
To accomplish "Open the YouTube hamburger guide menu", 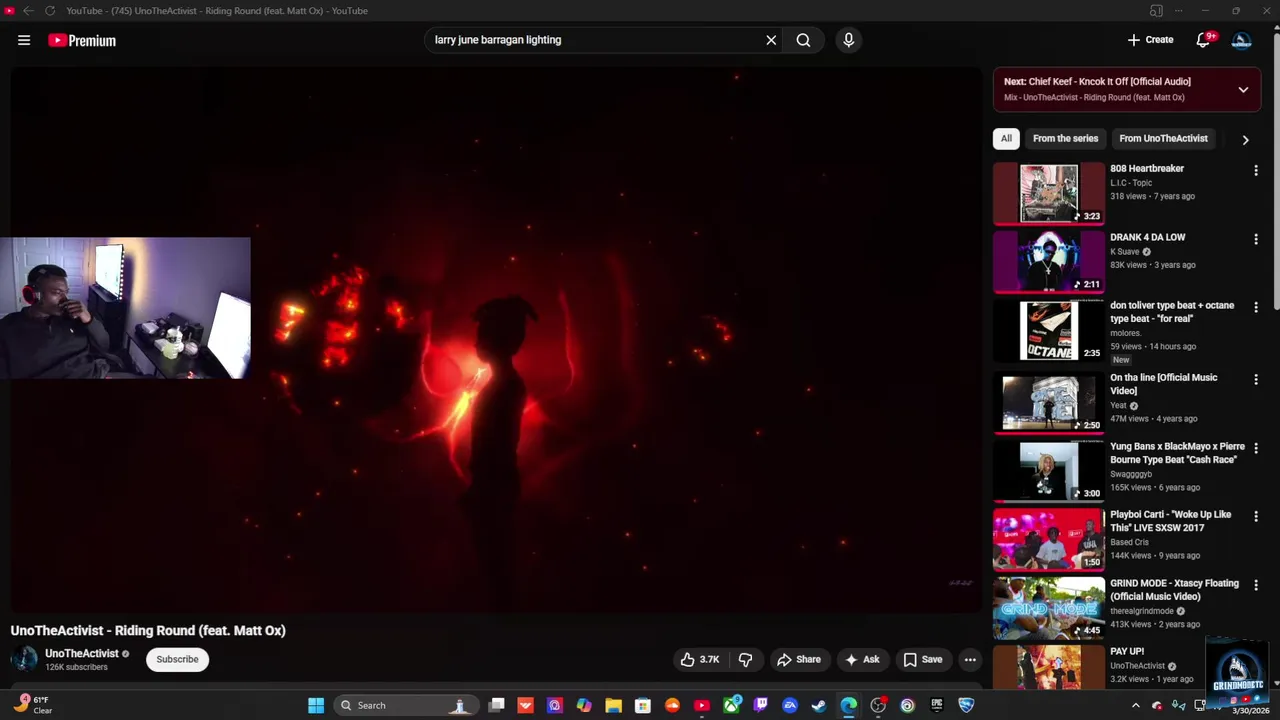I will (x=24, y=40).
